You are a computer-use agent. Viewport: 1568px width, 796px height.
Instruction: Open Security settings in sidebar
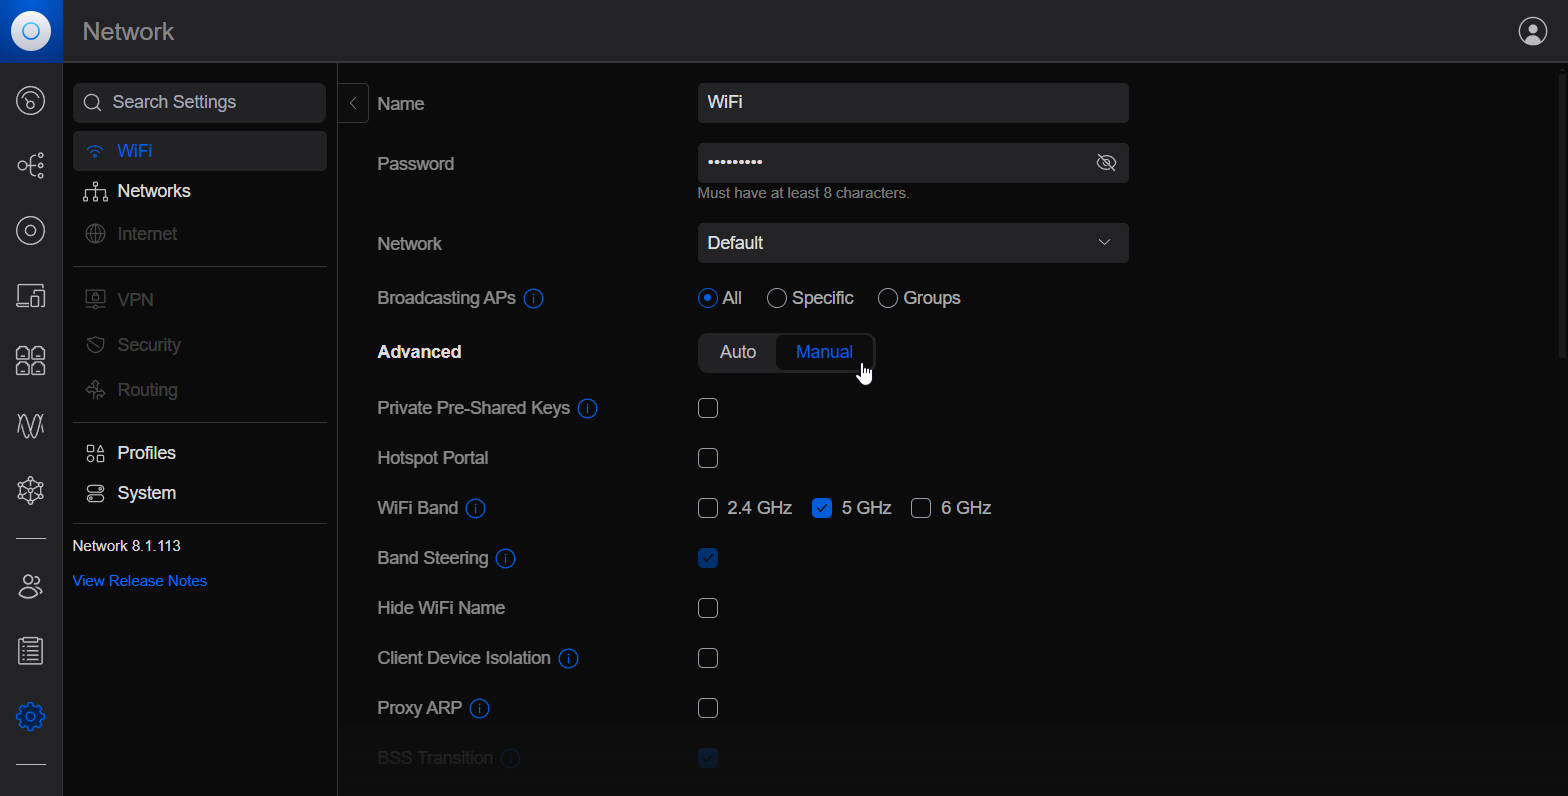[200, 345]
